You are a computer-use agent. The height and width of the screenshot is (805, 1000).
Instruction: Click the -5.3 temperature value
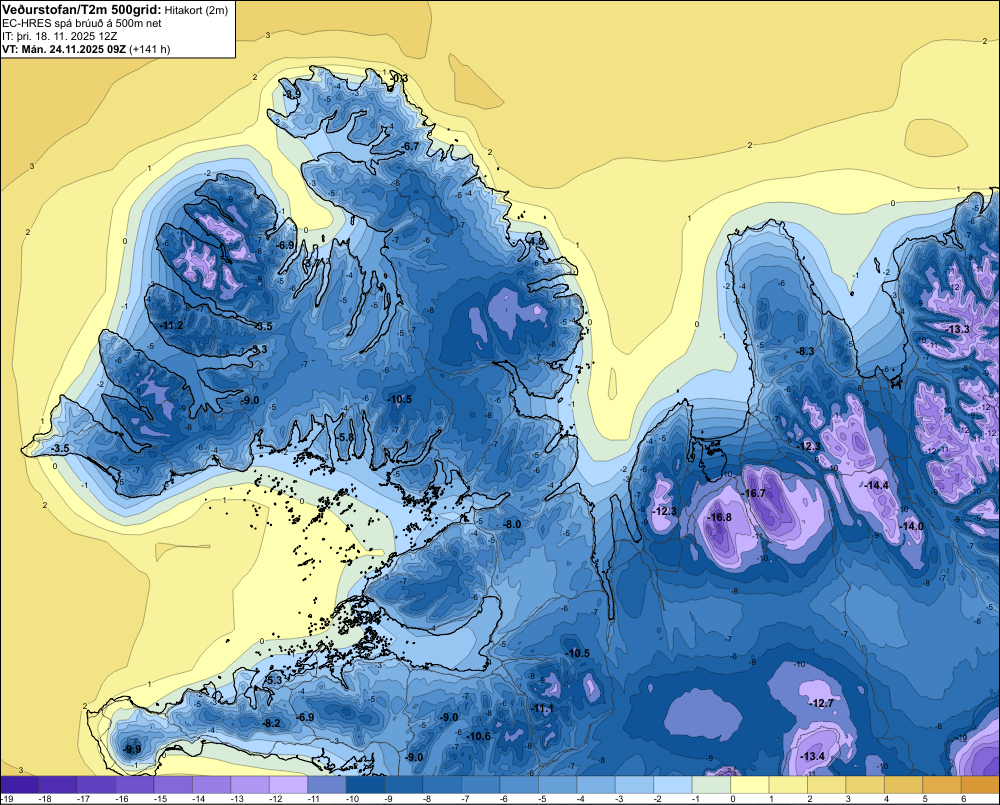(x=273, y=681)
